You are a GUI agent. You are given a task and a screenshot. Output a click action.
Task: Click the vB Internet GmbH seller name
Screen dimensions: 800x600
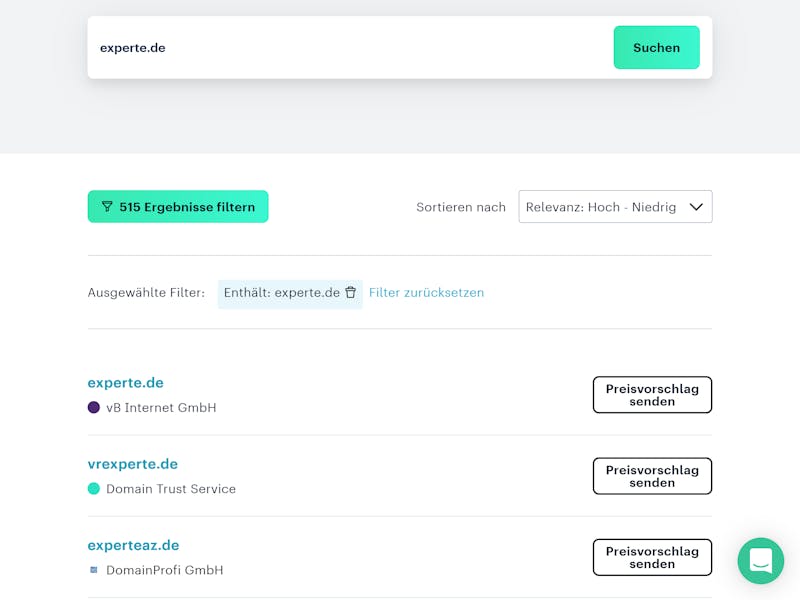pos(161,408)
